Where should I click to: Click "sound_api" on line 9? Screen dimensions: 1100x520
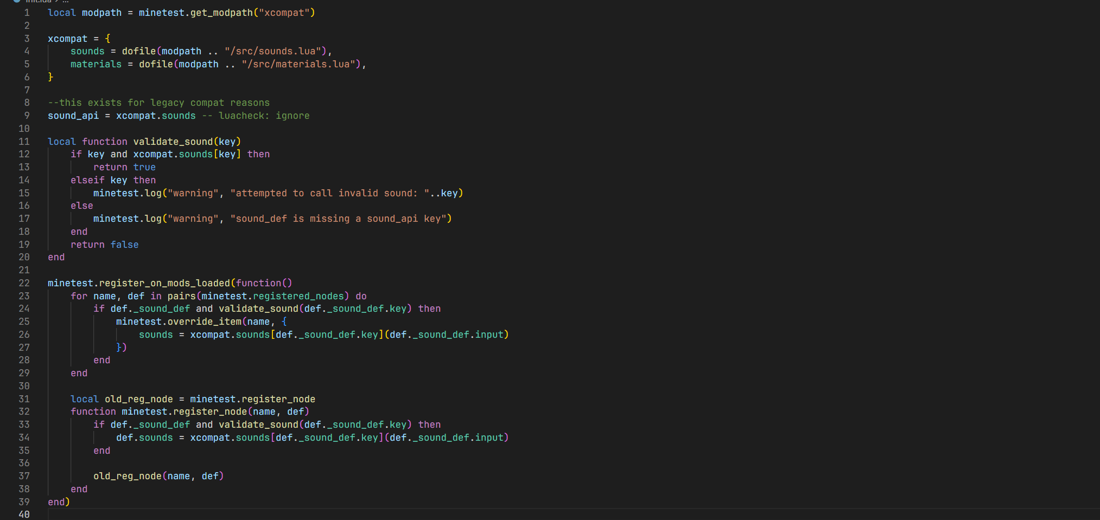pos(73,116)
